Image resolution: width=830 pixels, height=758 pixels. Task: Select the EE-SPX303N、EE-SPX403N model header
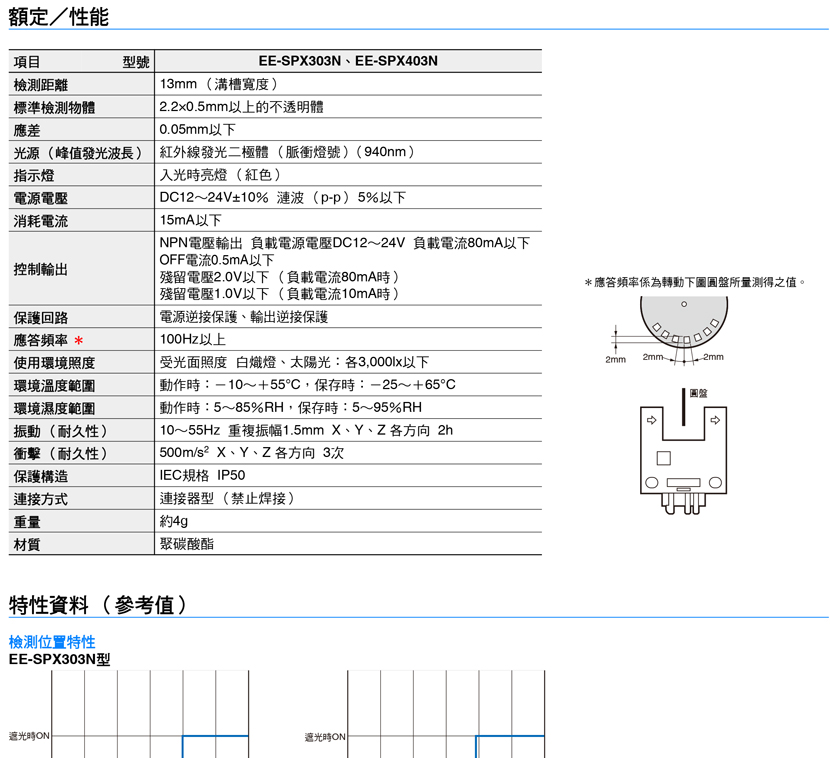point(348,61)
